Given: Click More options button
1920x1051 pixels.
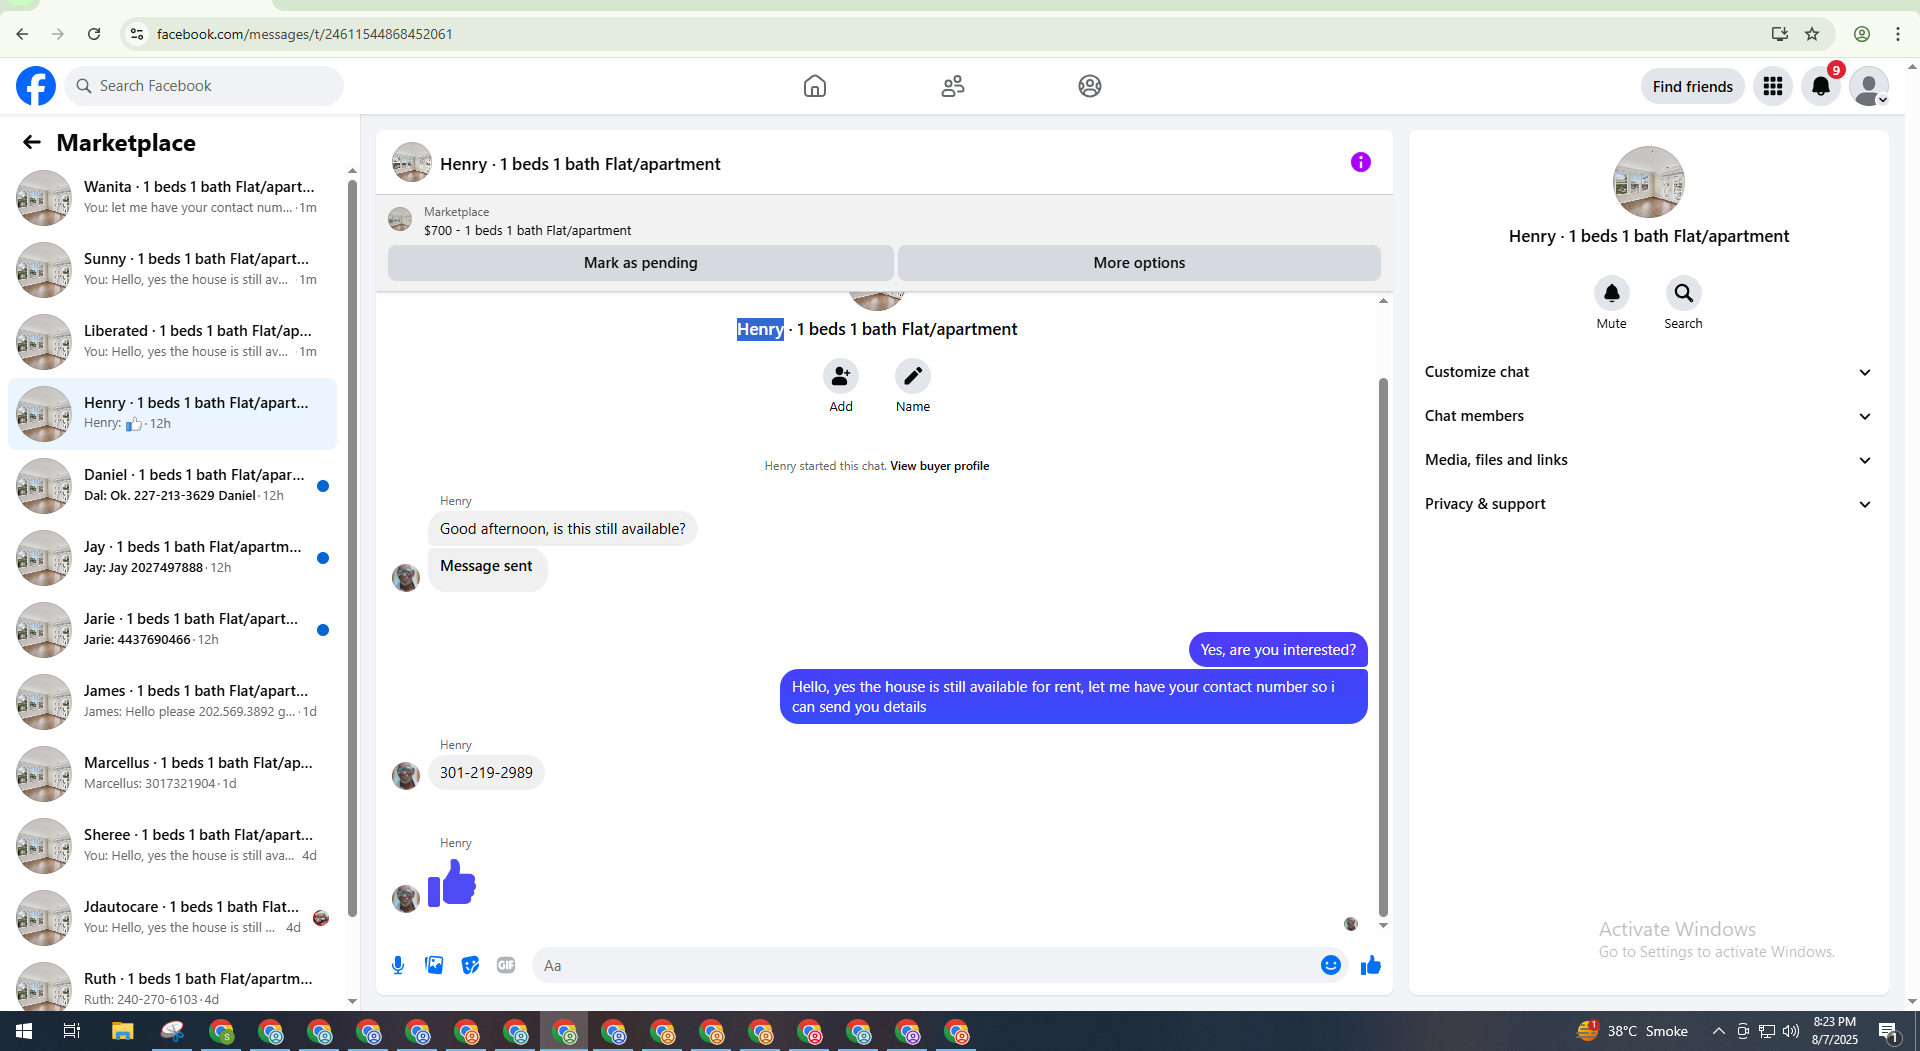Looking at the screenshot, I should click(x=1139, y=263).
